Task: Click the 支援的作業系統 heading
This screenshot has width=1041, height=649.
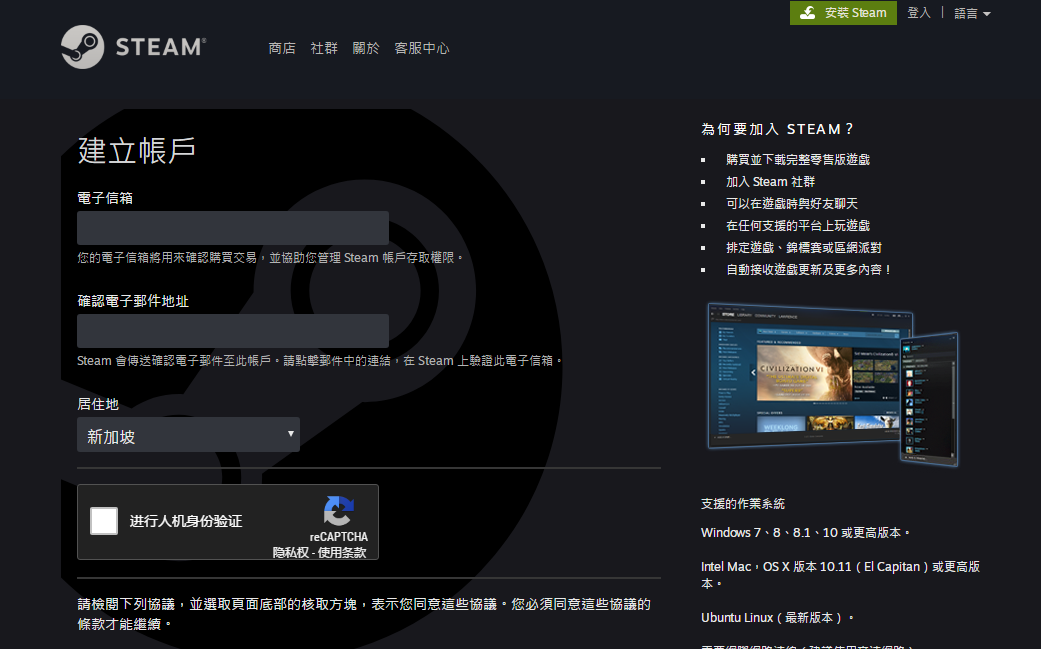Action: click(x=743, y=504)
